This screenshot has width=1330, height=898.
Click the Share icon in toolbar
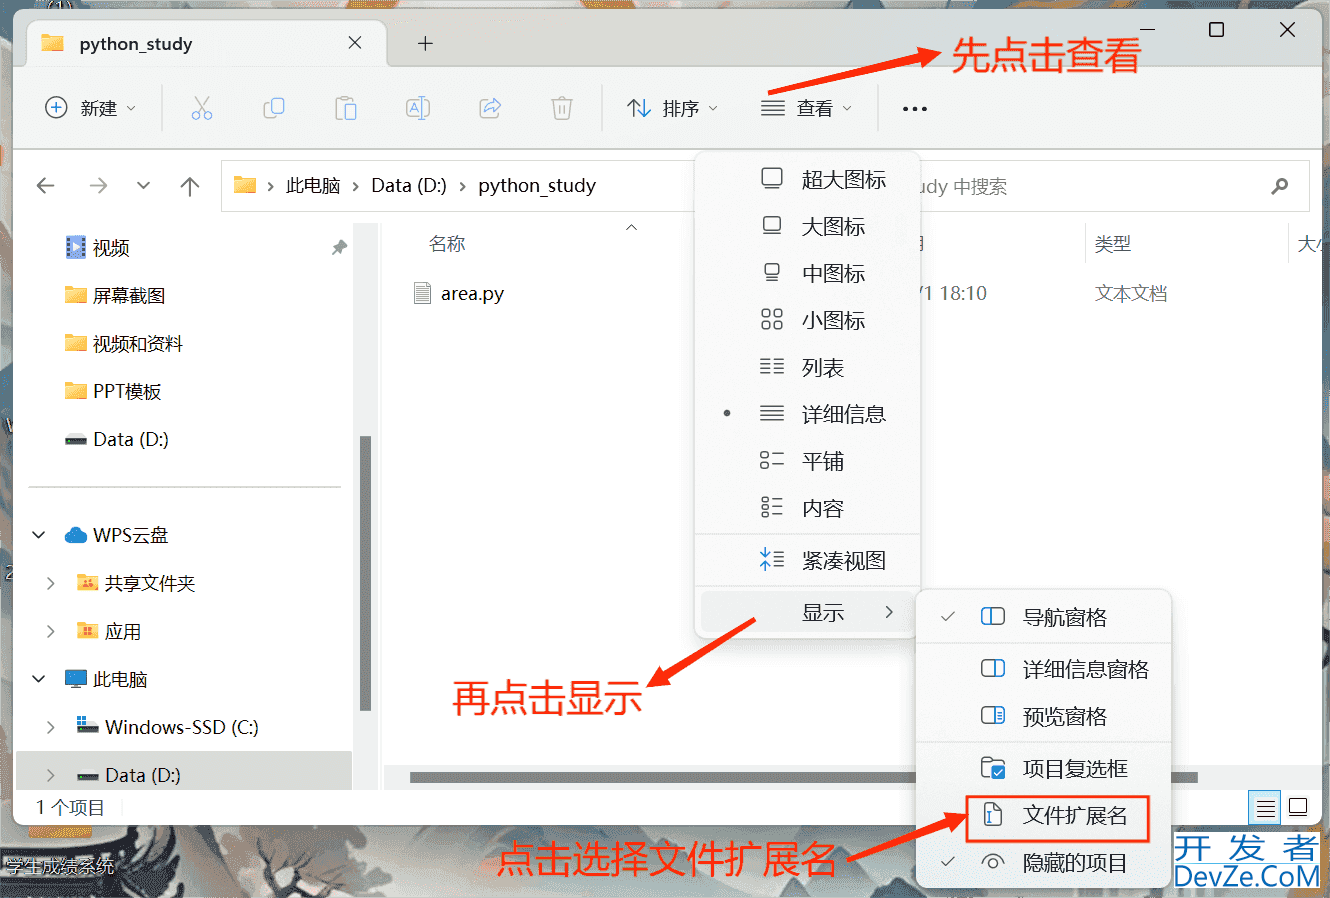click(x=490, y=108)
